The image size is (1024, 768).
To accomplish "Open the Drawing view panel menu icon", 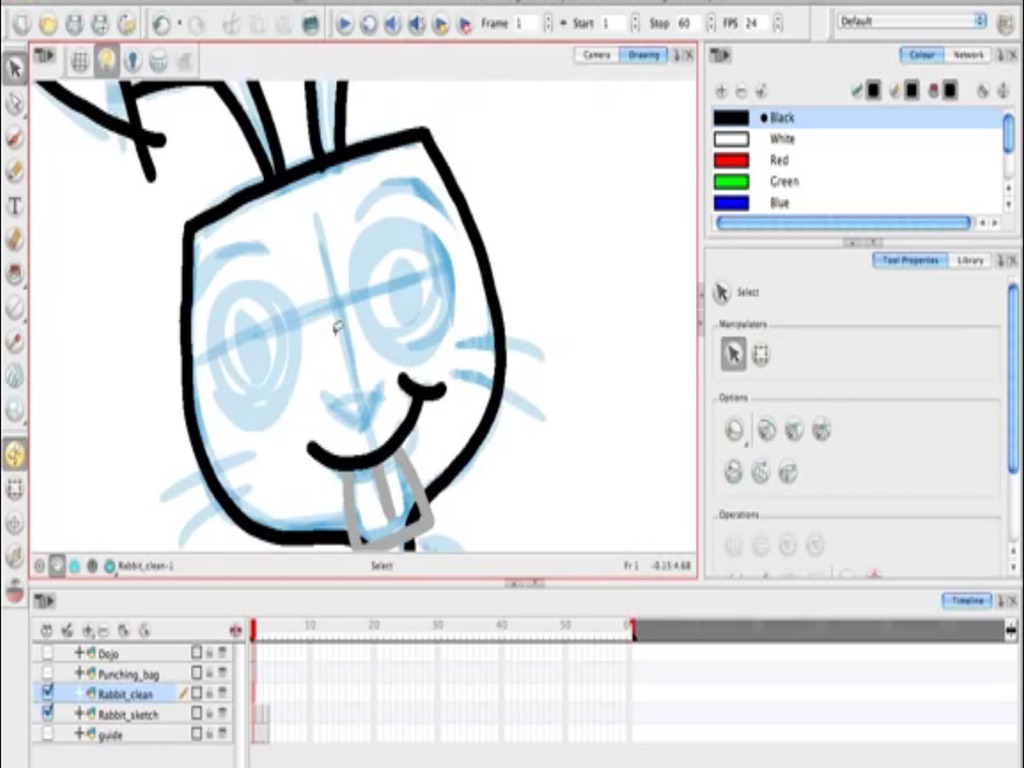I will coord(44,56).
